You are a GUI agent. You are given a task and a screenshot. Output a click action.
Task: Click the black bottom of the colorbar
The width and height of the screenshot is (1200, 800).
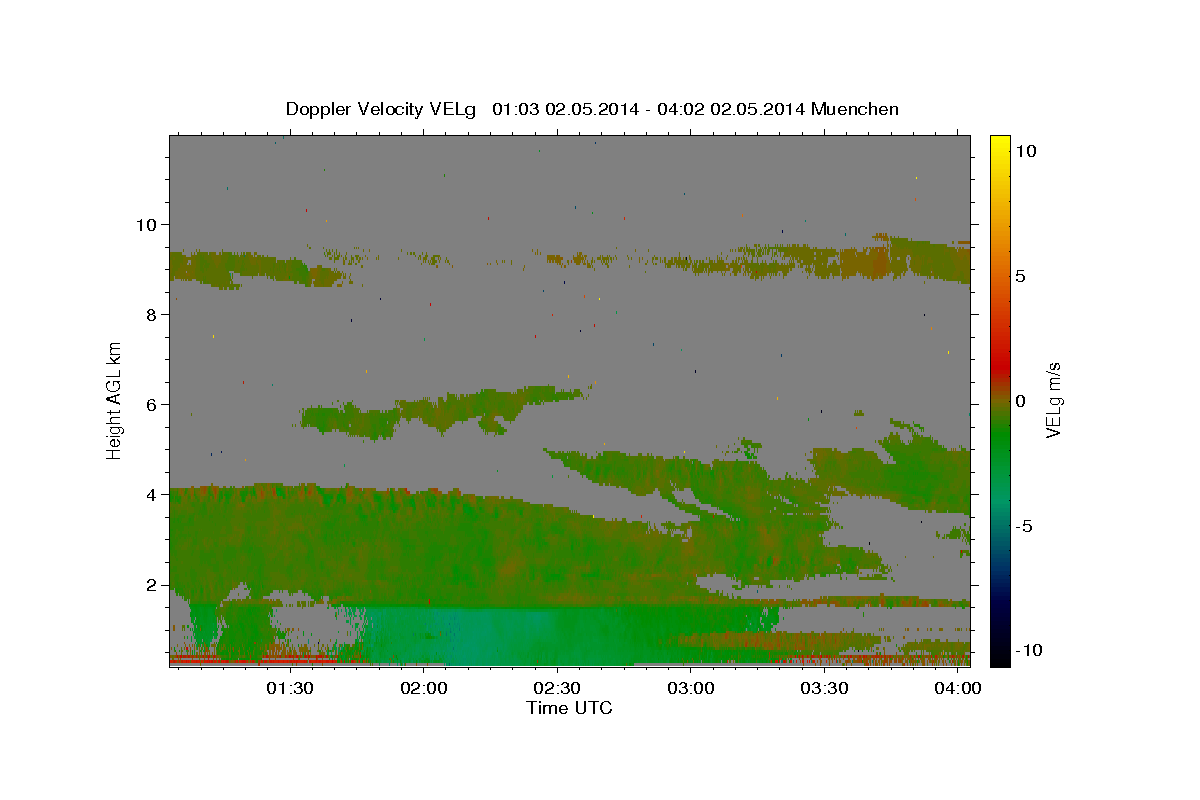tap(999, 655)
